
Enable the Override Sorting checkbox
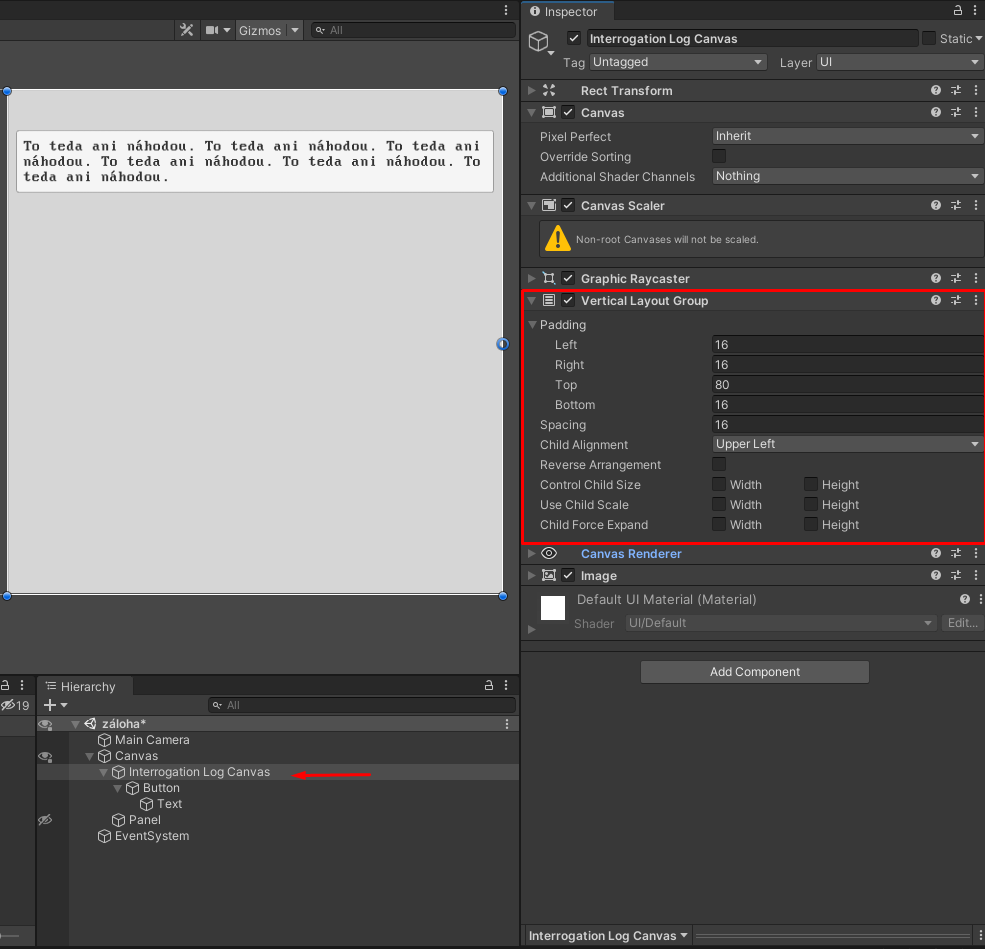tap(719, 157)
